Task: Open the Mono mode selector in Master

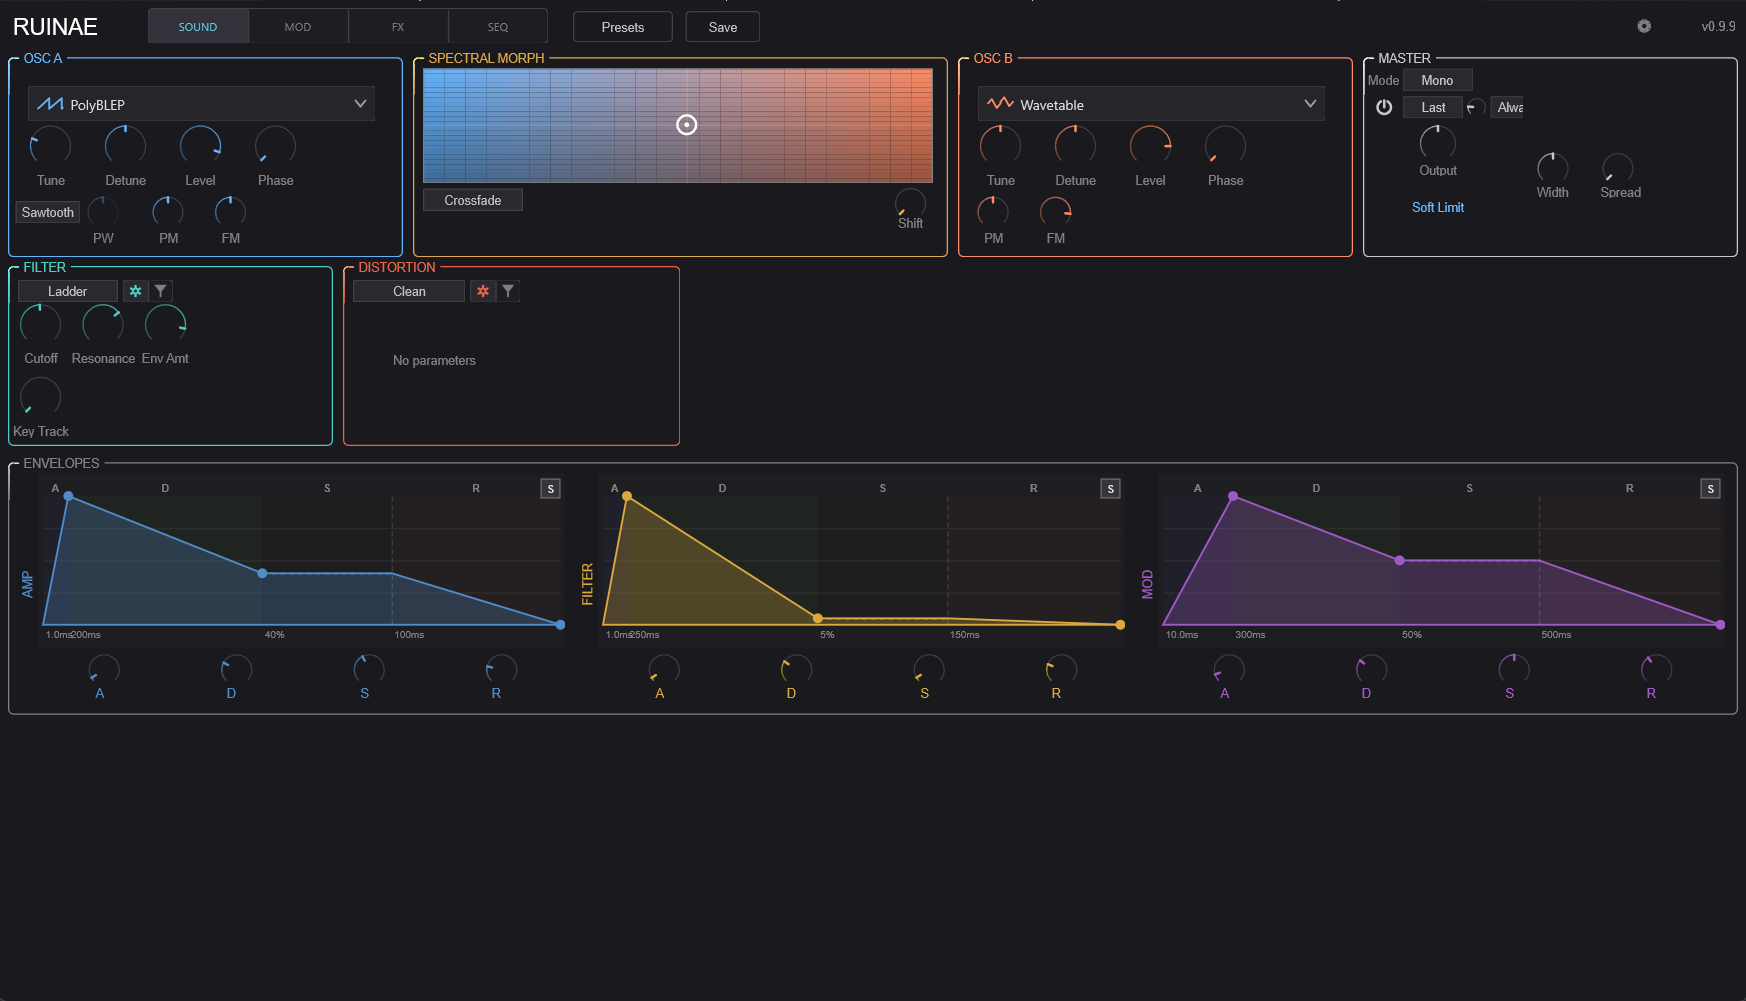Action: pos(1438,79)
